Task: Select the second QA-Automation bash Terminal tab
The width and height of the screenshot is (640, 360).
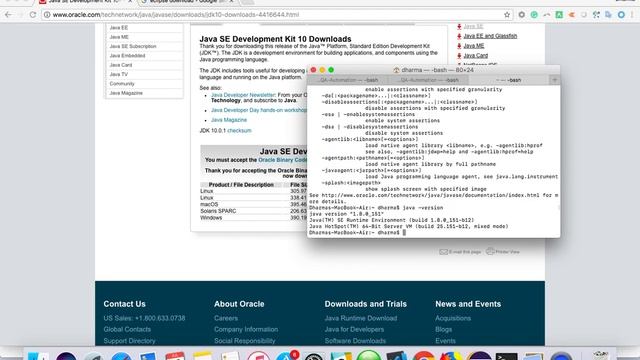Action: (428, 80)
